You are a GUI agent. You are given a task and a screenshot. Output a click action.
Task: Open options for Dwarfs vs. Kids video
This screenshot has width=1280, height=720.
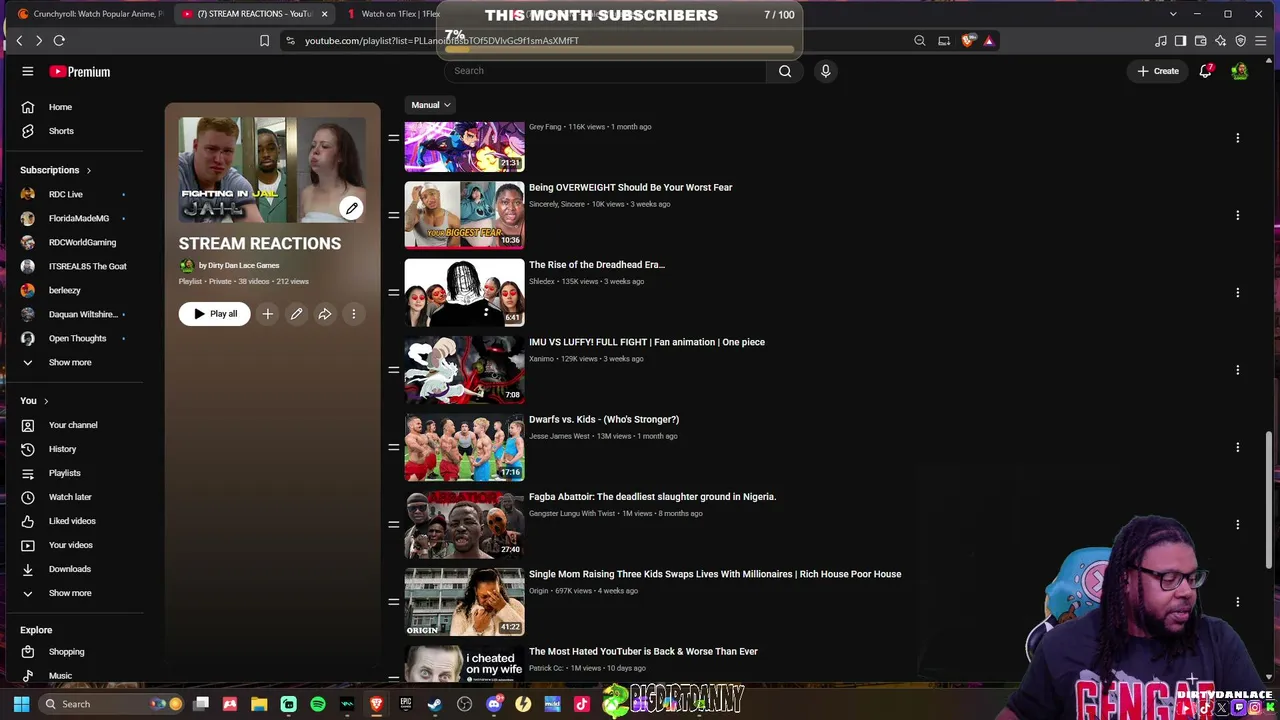[1237, 447]
